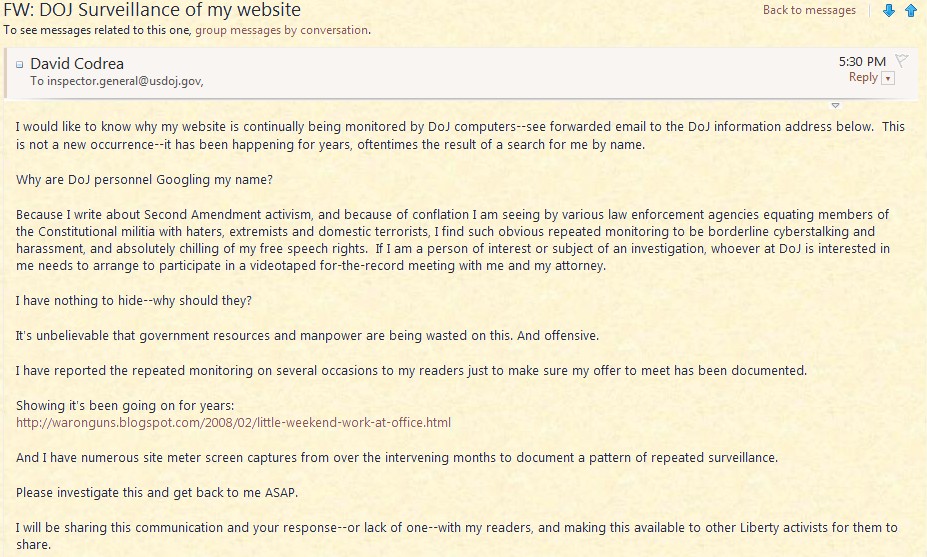Click the FW: DOJ Surveillance subject title
The width and height of the screenshot is (927, 557).
[152, 11]
